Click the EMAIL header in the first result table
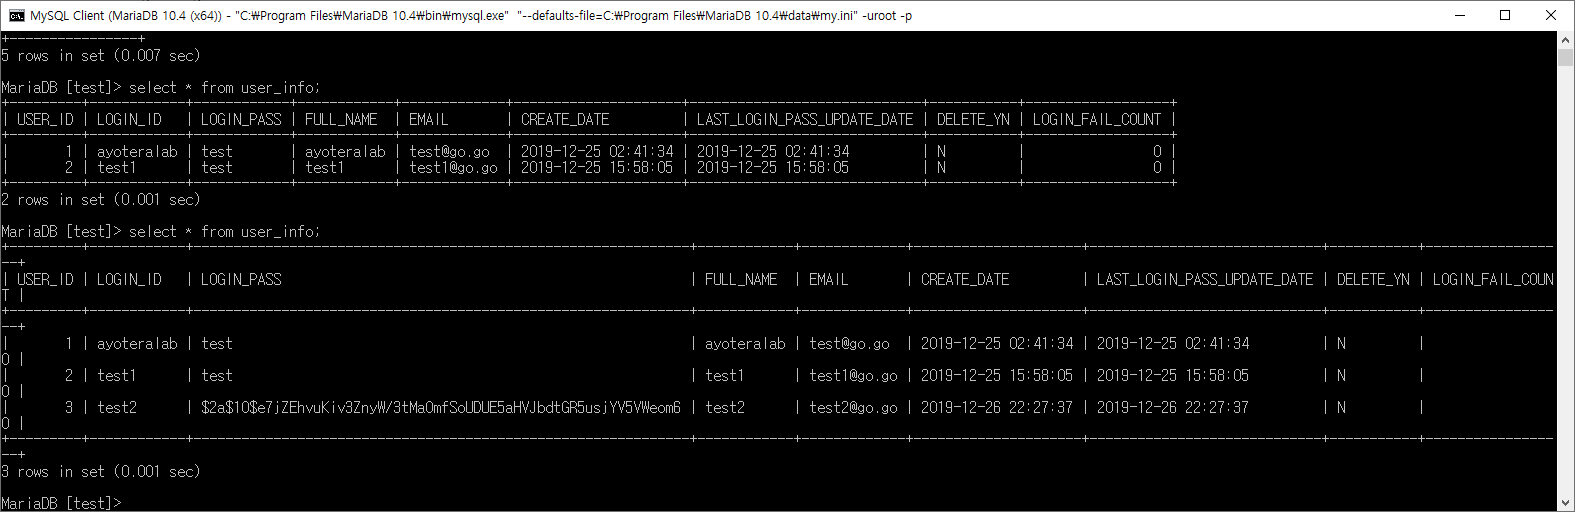Screen dimensions: 1575x512 pos(428,120)
